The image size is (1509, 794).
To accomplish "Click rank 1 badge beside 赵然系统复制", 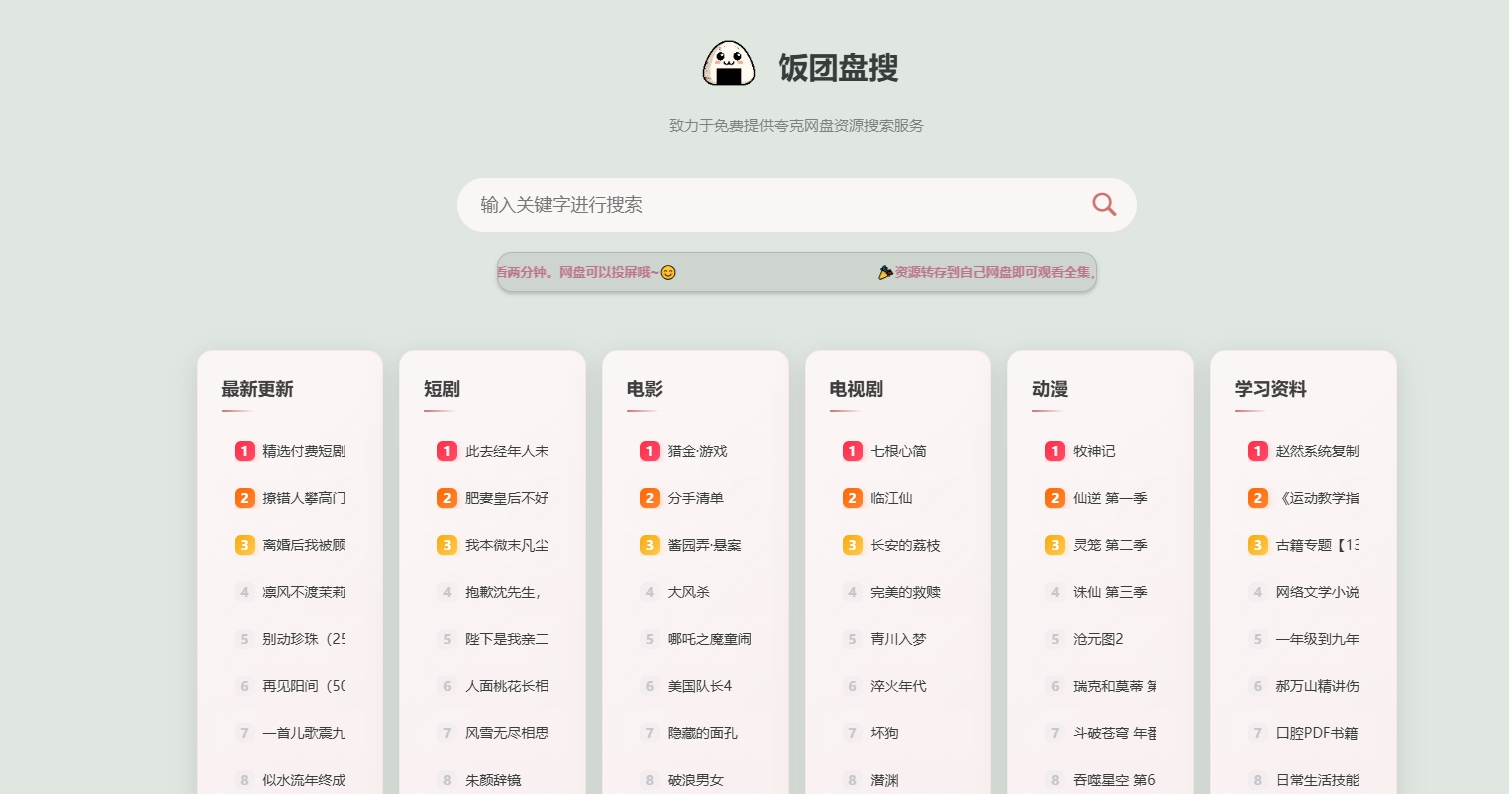I will click(1257, 451).
